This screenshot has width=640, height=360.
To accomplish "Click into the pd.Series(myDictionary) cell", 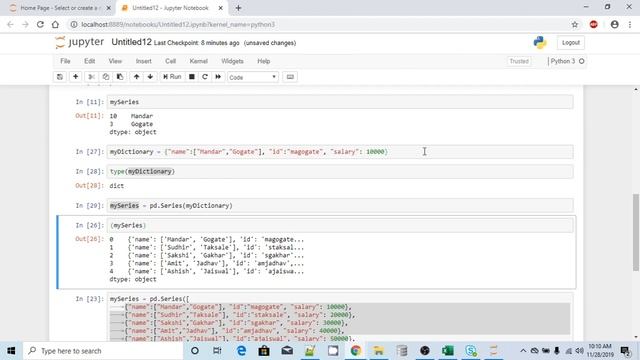I will pos(340,206).
